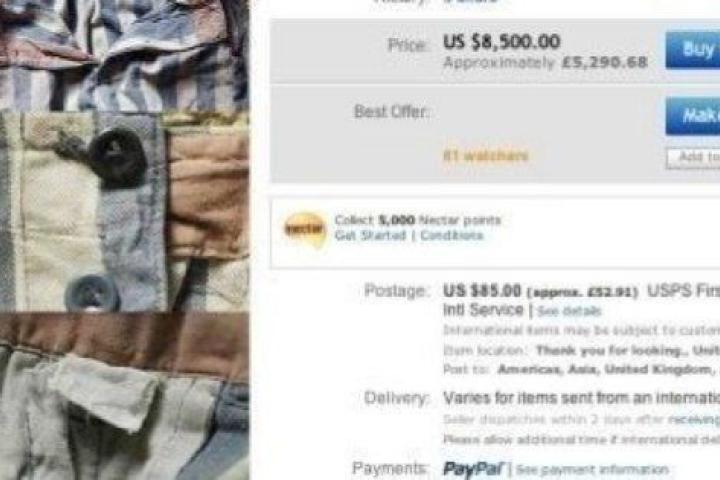Open the striped garment product photo
The image size is (720, 480).
pyautogui.click(x=124, y=240)
